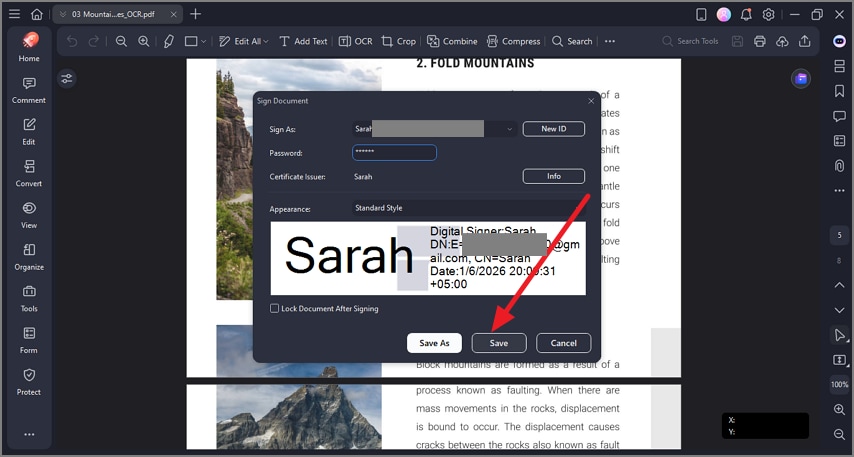The width and height of the screenshot is (854, 457).
Task: Click the Redo arrow in toolbar
Action: tap(94, 41)
